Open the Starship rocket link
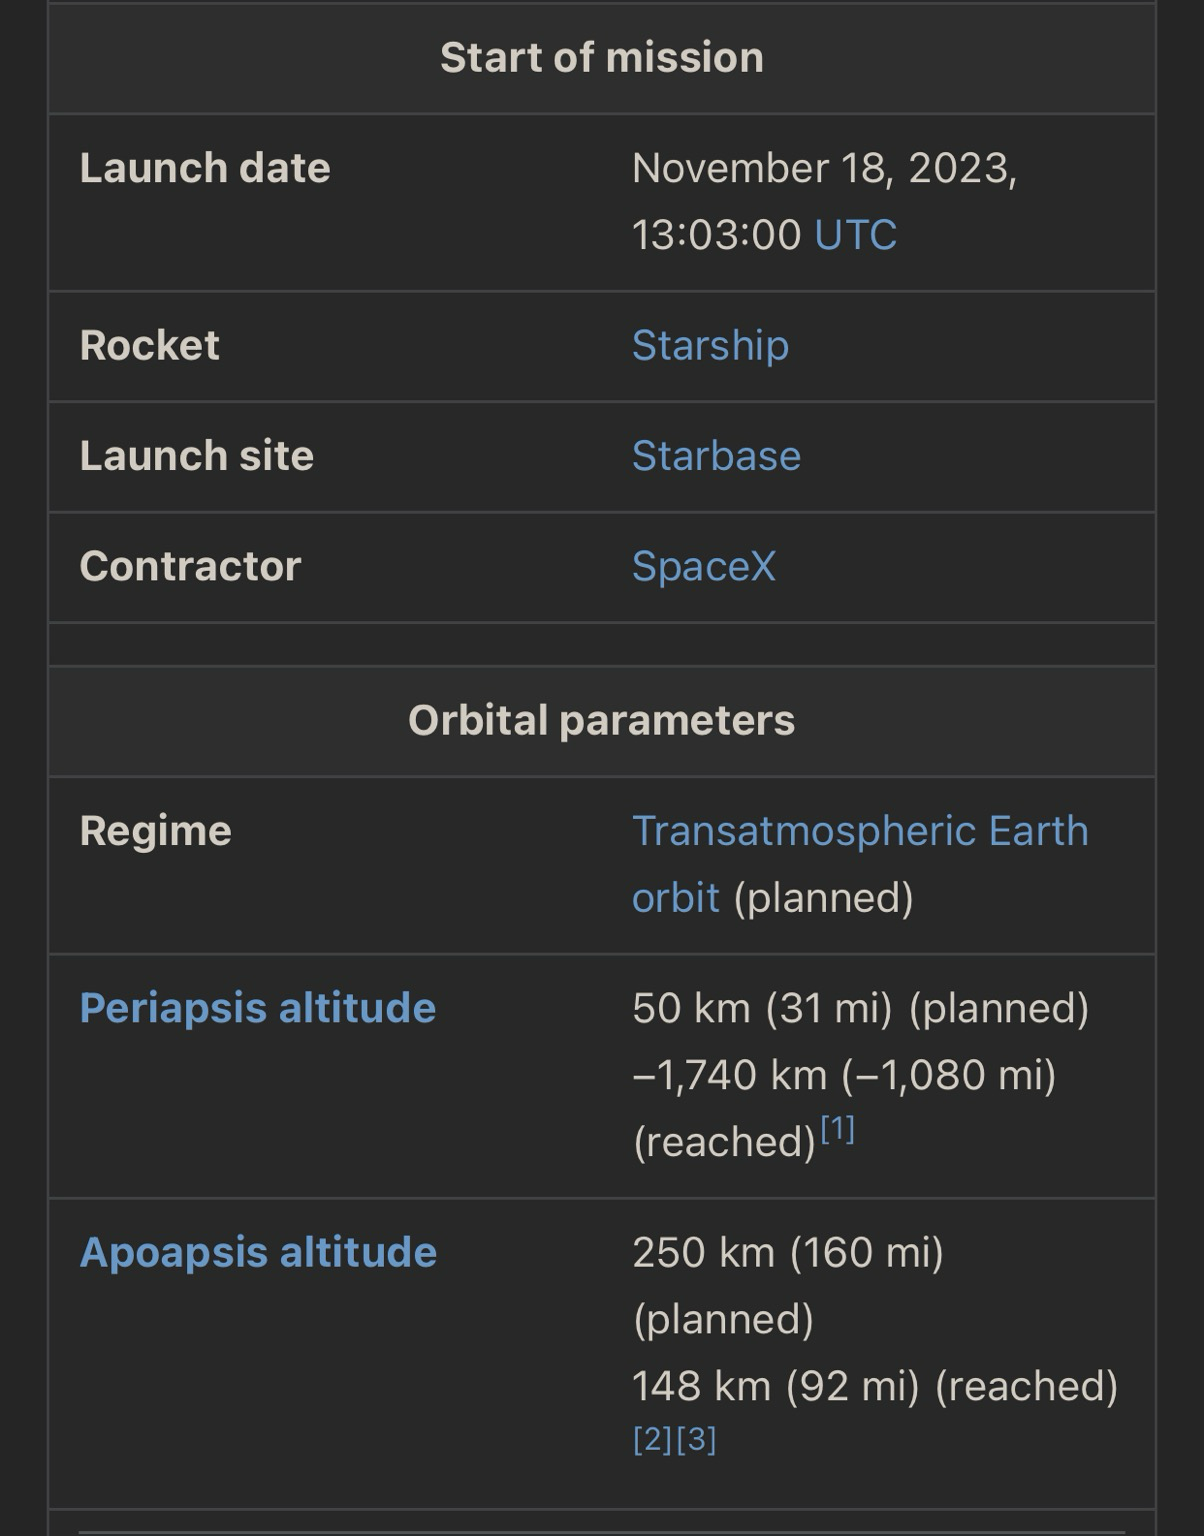This screenshot has height=1536, width=1204. click(x=710, y=345)
